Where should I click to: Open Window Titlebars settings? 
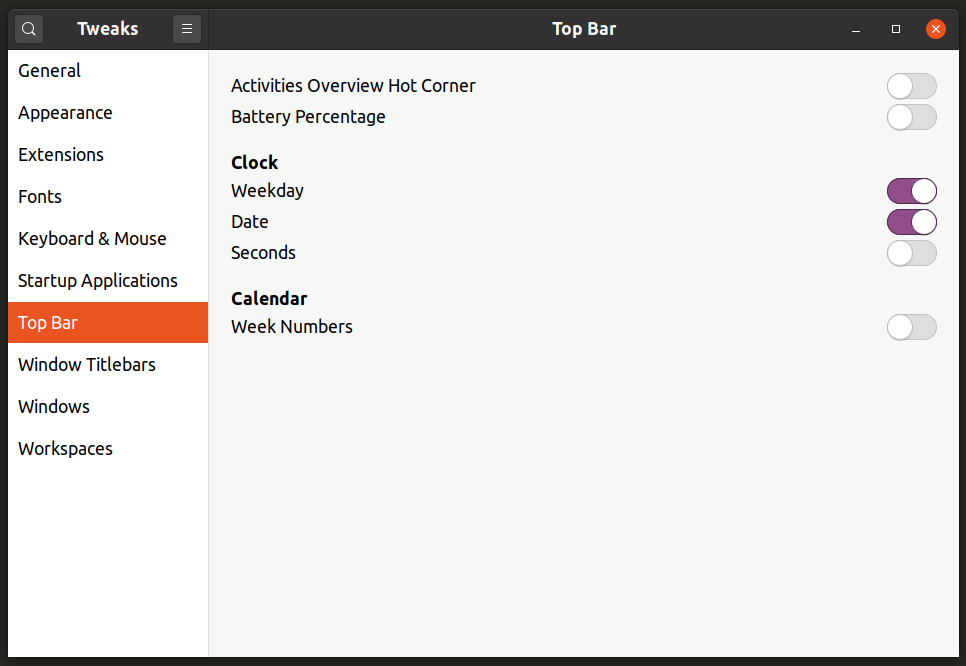coord(86,364)
